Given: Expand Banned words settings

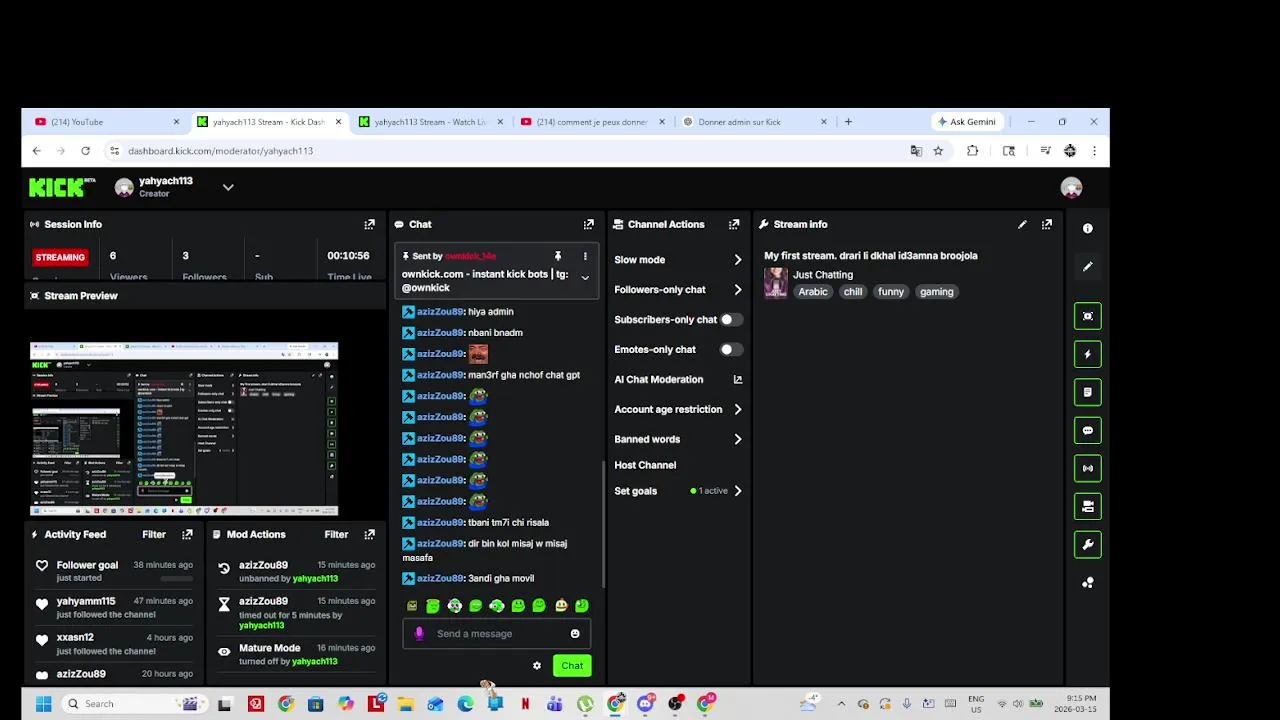Looking at the screenshot, I should (738, 440).
